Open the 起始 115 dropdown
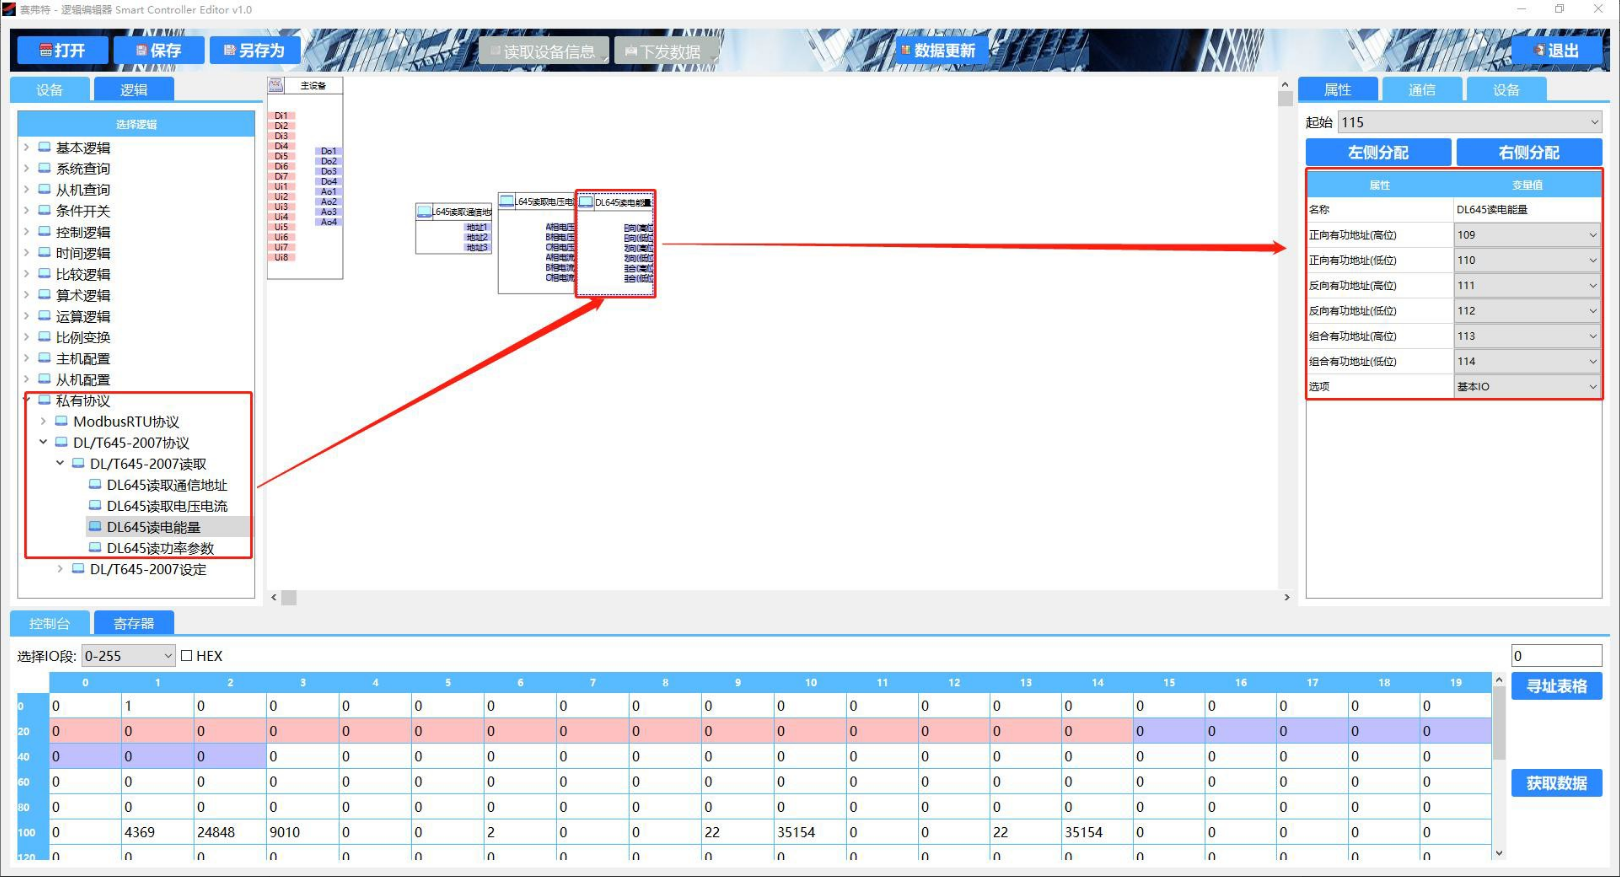This screenshot has width=1620, height=877. click(x=1469, y=122)
